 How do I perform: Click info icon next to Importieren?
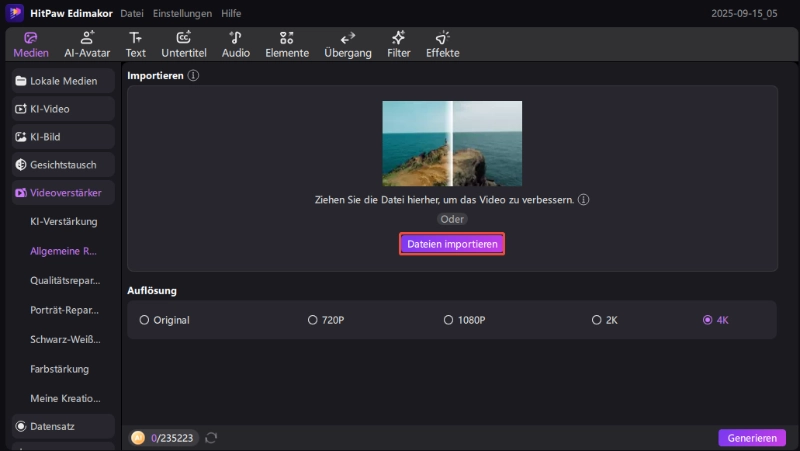[193, 76]
